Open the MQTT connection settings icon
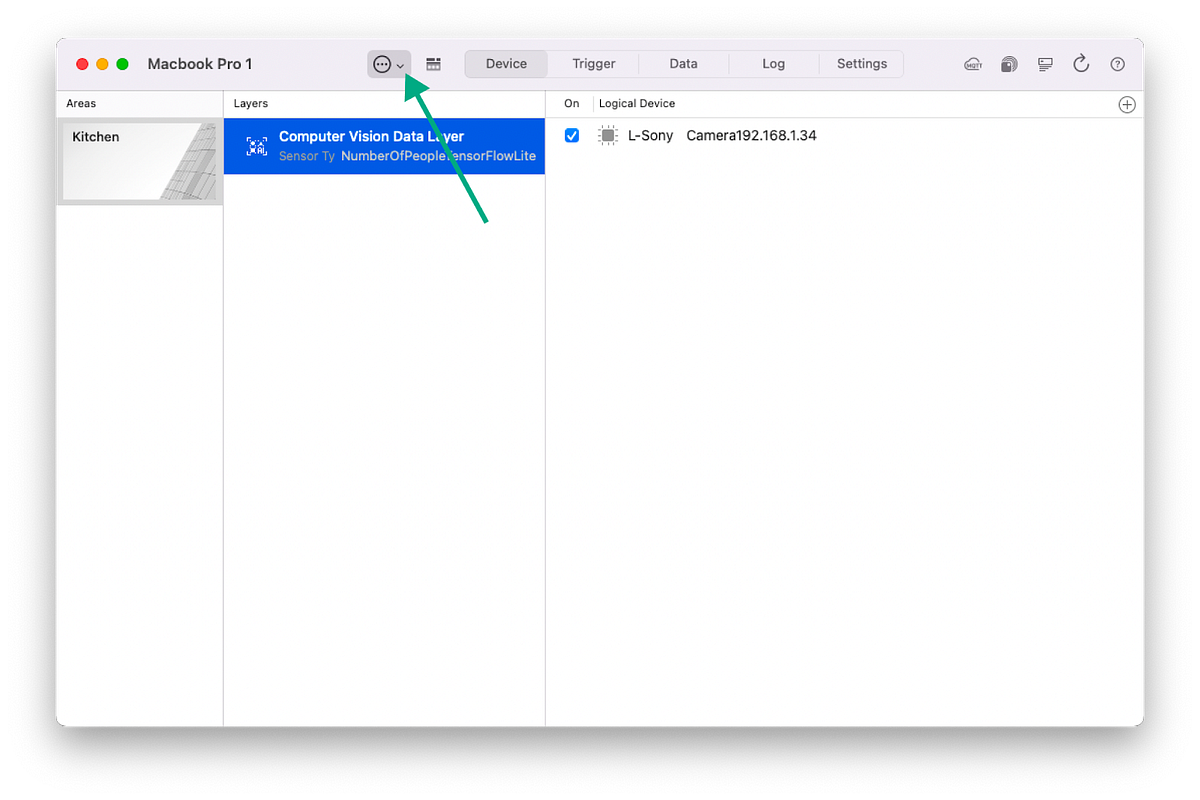 pyautogui.click(x=973, y=63)
